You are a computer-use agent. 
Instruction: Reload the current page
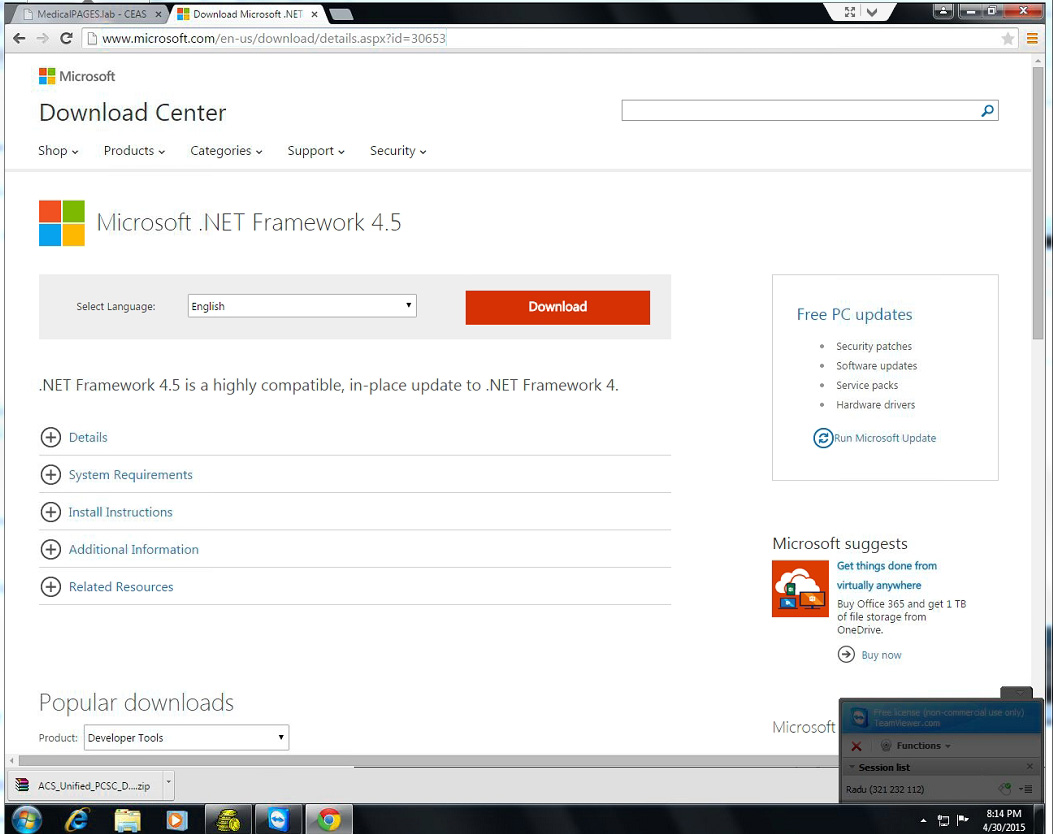point(66,38)
